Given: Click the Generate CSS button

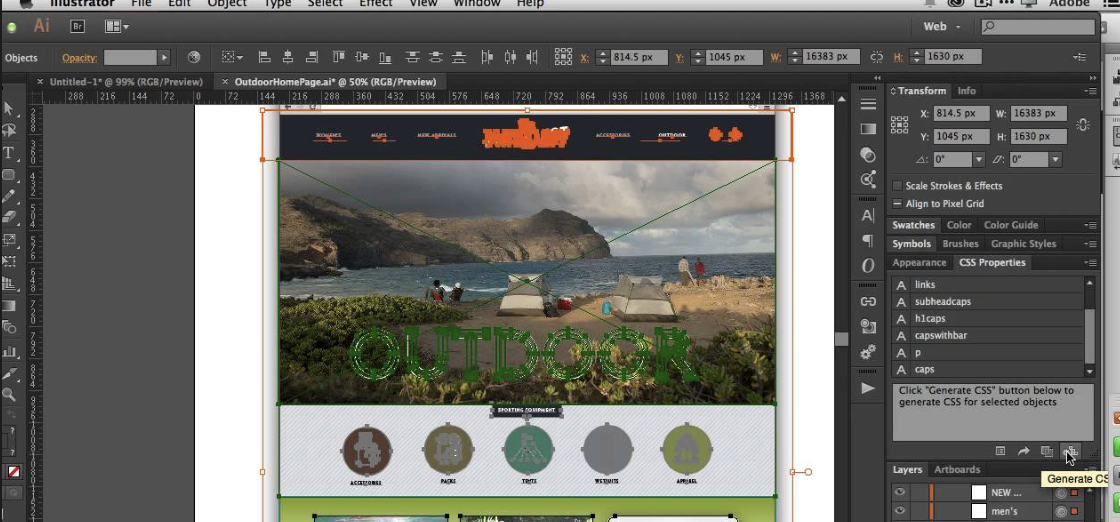Looking at the screenshot, I should point(1071,451).
